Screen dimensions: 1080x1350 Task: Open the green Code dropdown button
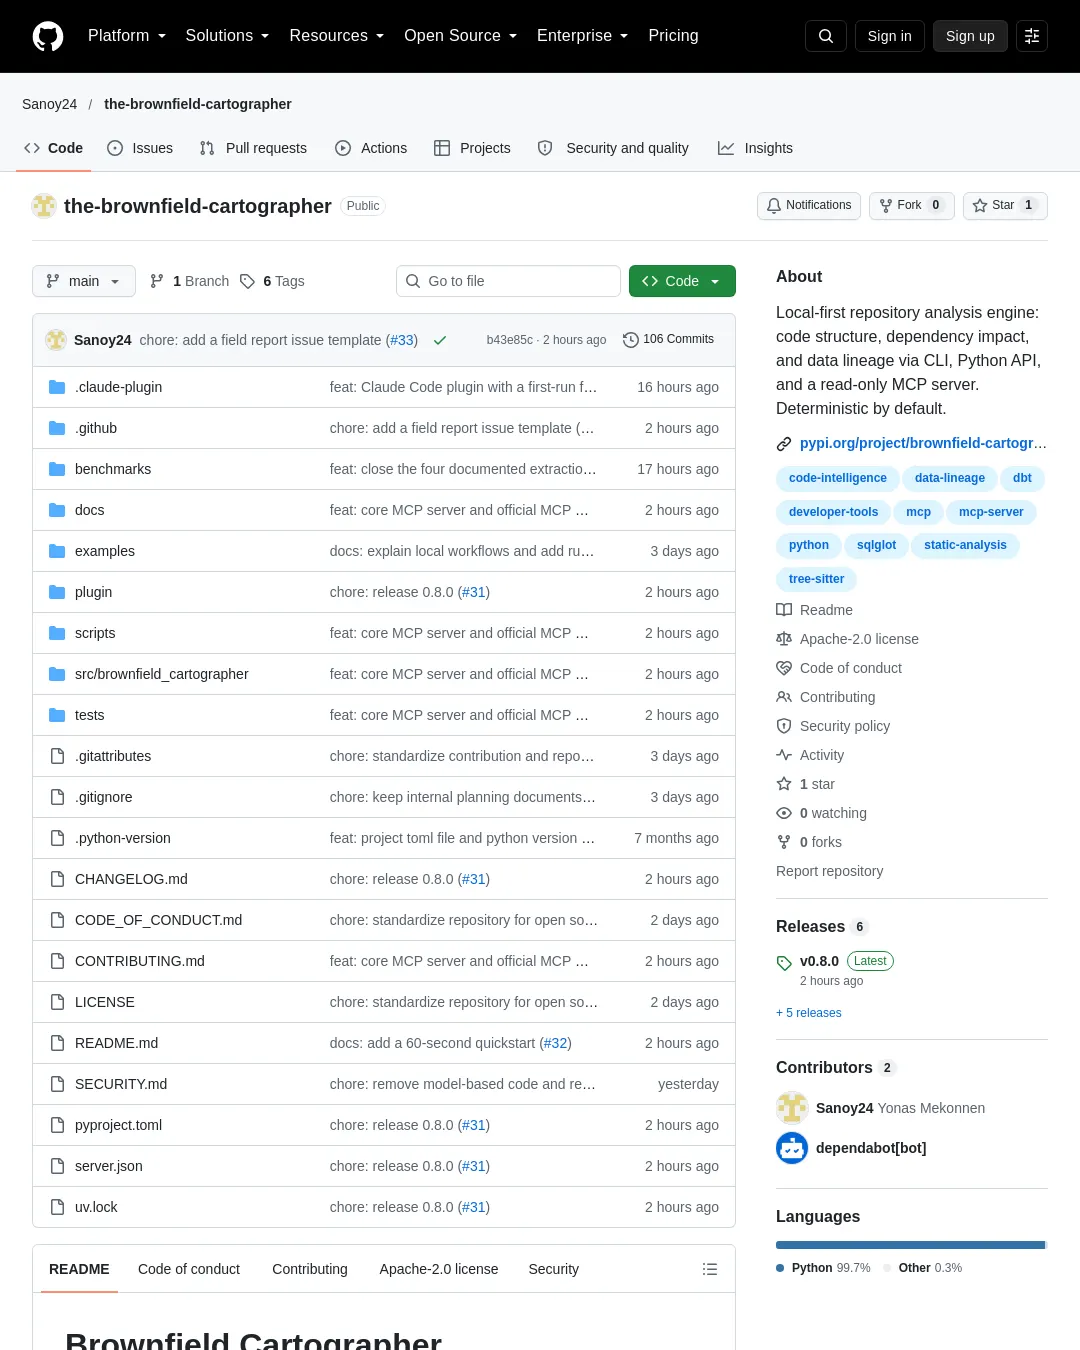682,281
